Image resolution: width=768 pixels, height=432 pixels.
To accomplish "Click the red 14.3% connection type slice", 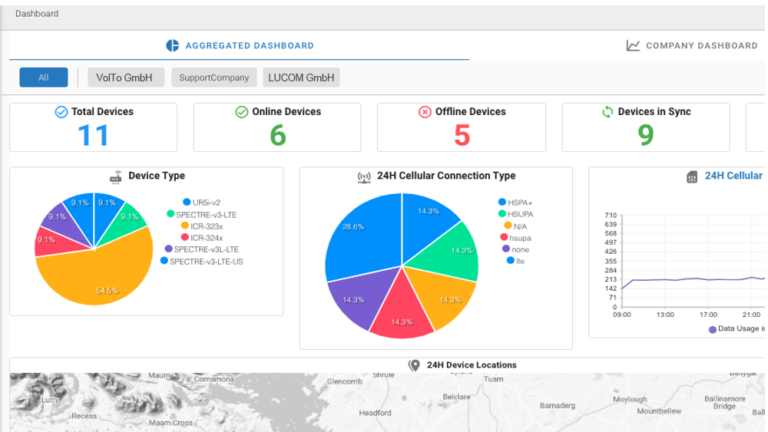I will pos(402,311).
